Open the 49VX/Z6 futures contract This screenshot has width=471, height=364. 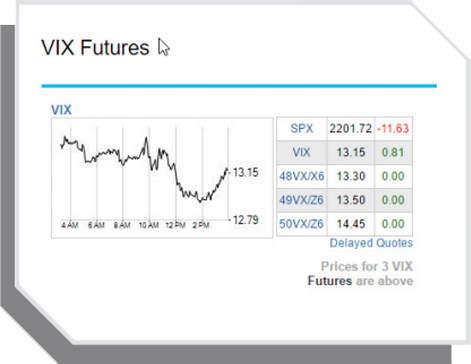[x=301, y=200]
